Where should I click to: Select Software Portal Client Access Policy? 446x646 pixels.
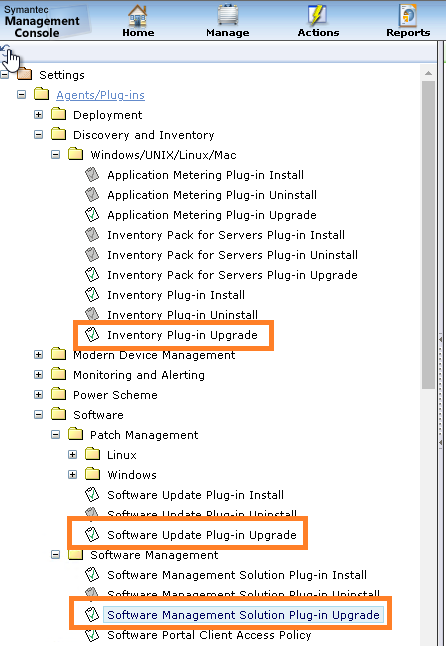[x=209, y=635]
